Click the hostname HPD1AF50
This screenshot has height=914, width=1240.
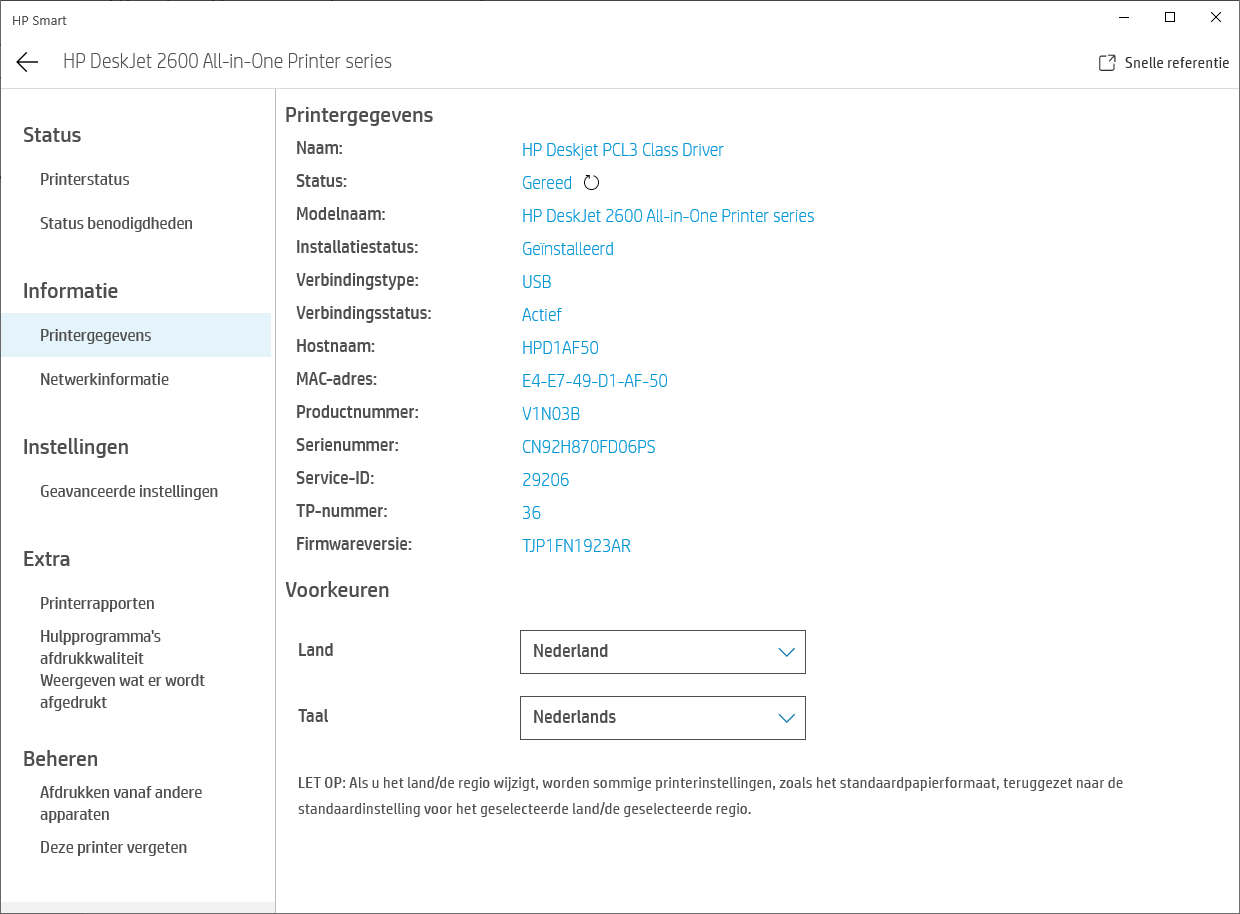tap(560, 348)
